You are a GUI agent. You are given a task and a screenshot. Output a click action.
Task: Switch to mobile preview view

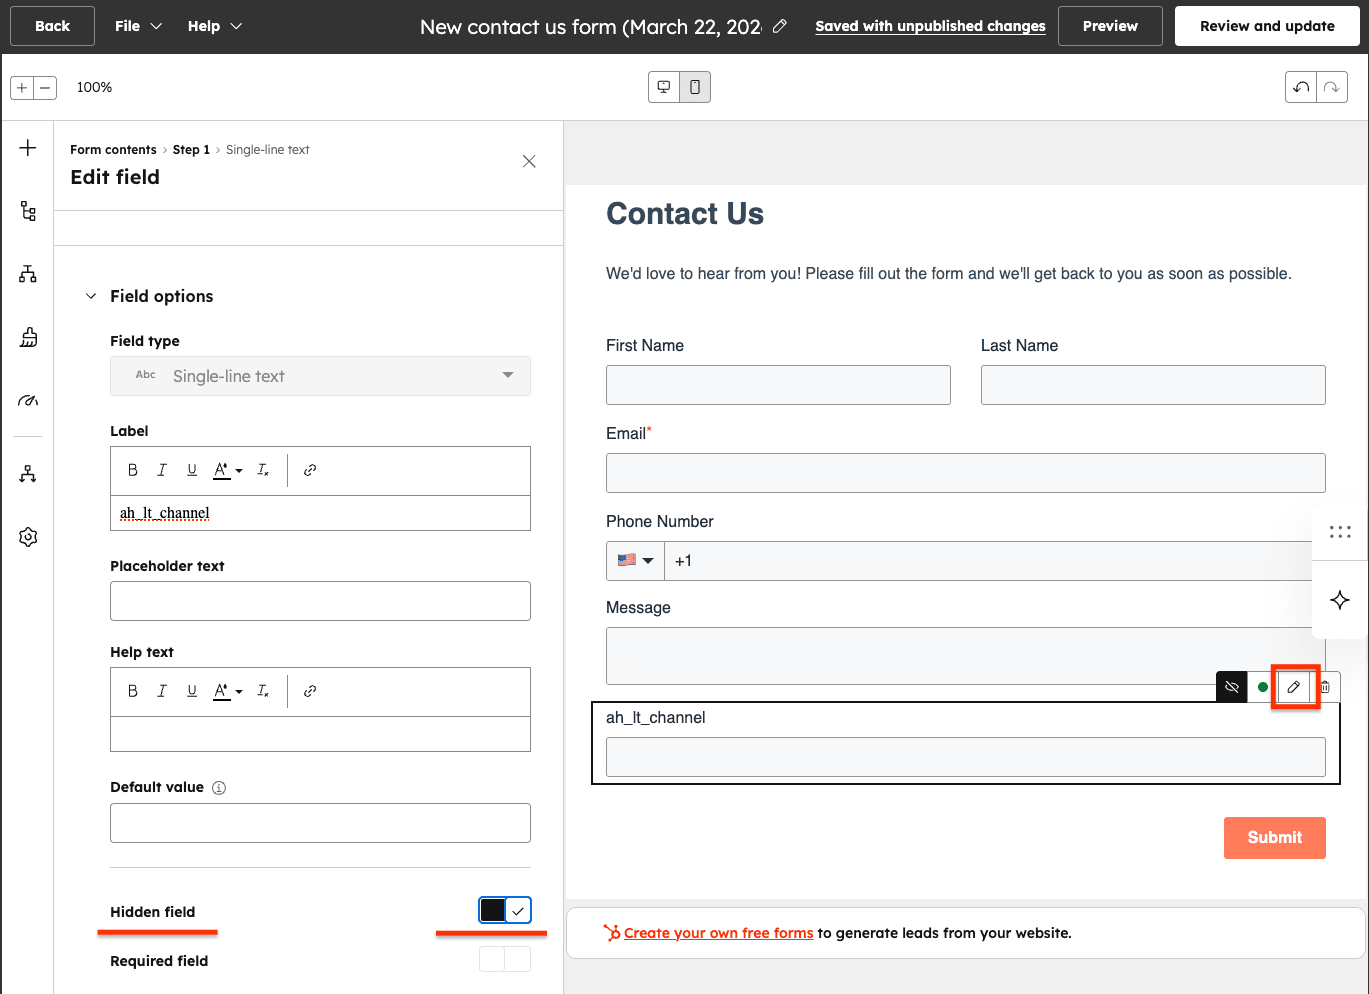695,87
